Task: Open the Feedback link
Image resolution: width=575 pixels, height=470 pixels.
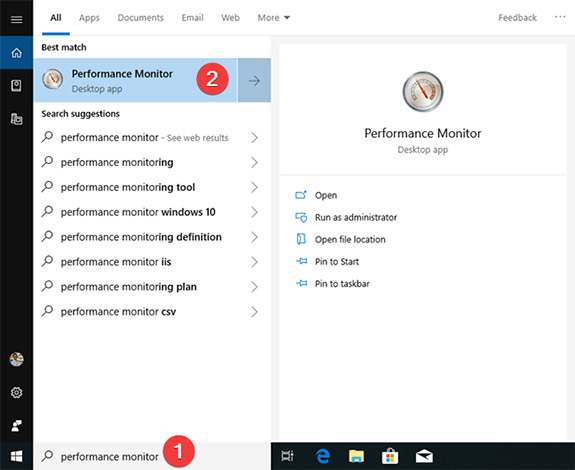Action: pos(517,18)
